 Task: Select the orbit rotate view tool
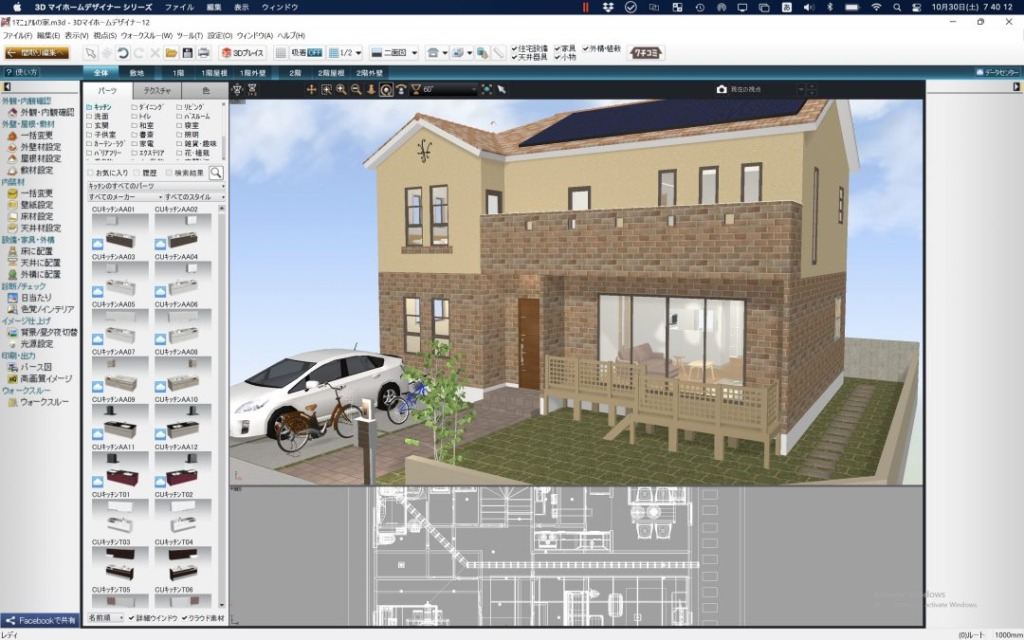pos(386,89)
